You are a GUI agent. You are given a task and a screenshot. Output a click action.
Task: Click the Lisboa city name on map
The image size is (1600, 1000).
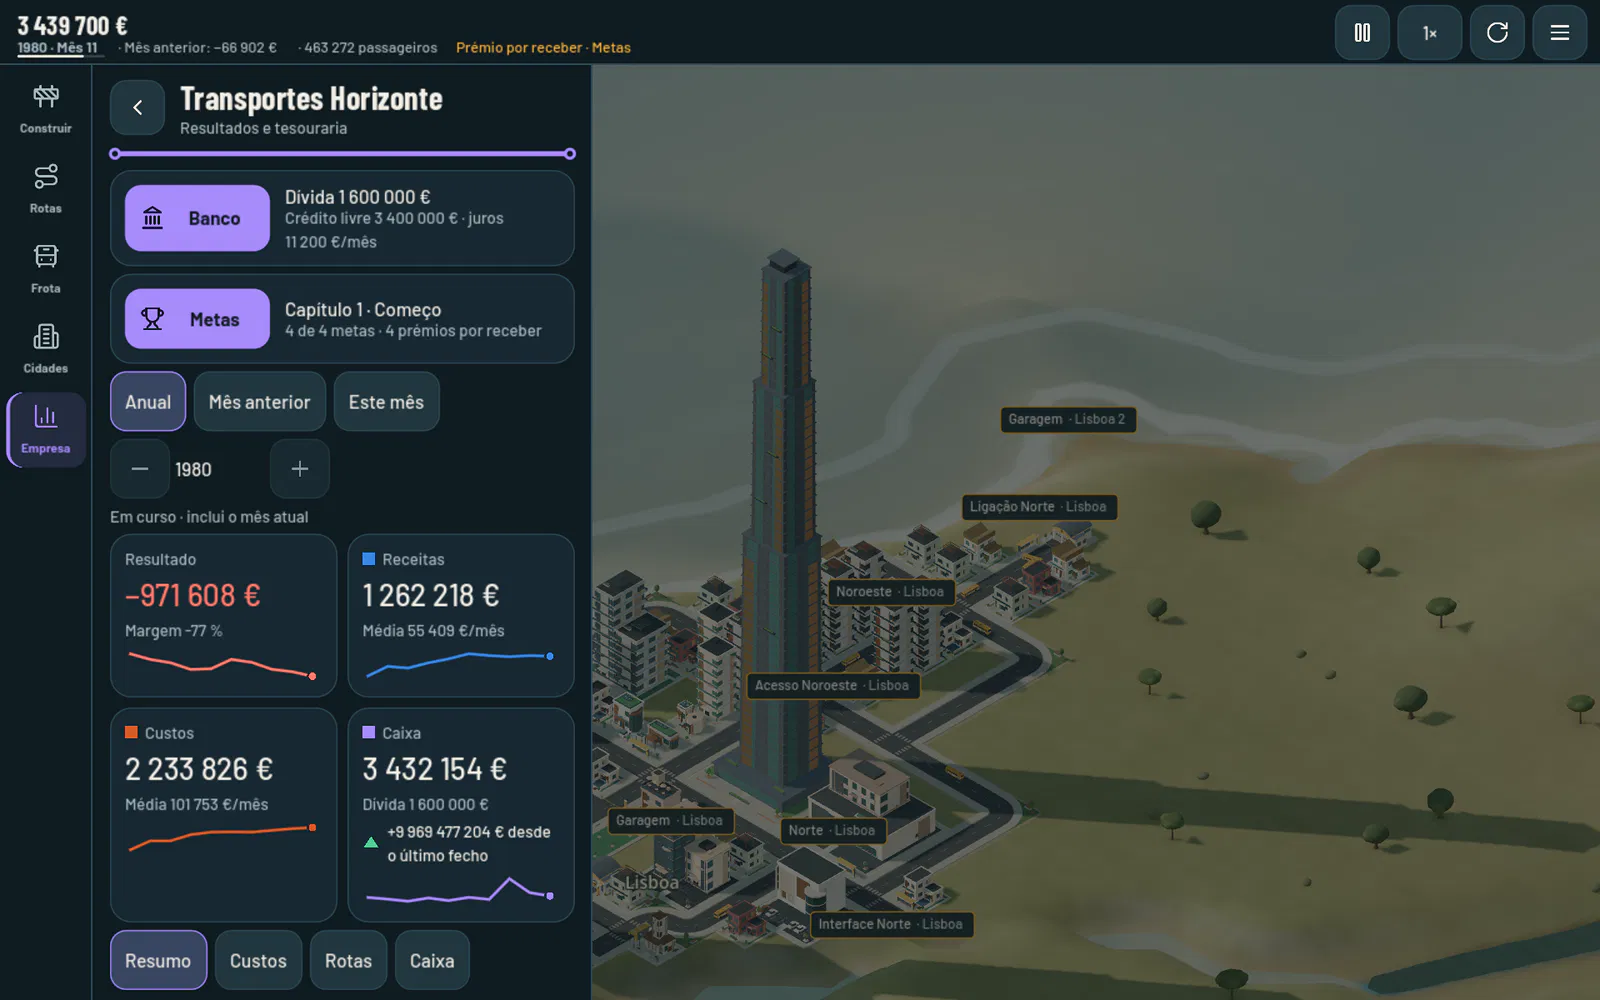[x=651, y=883]
